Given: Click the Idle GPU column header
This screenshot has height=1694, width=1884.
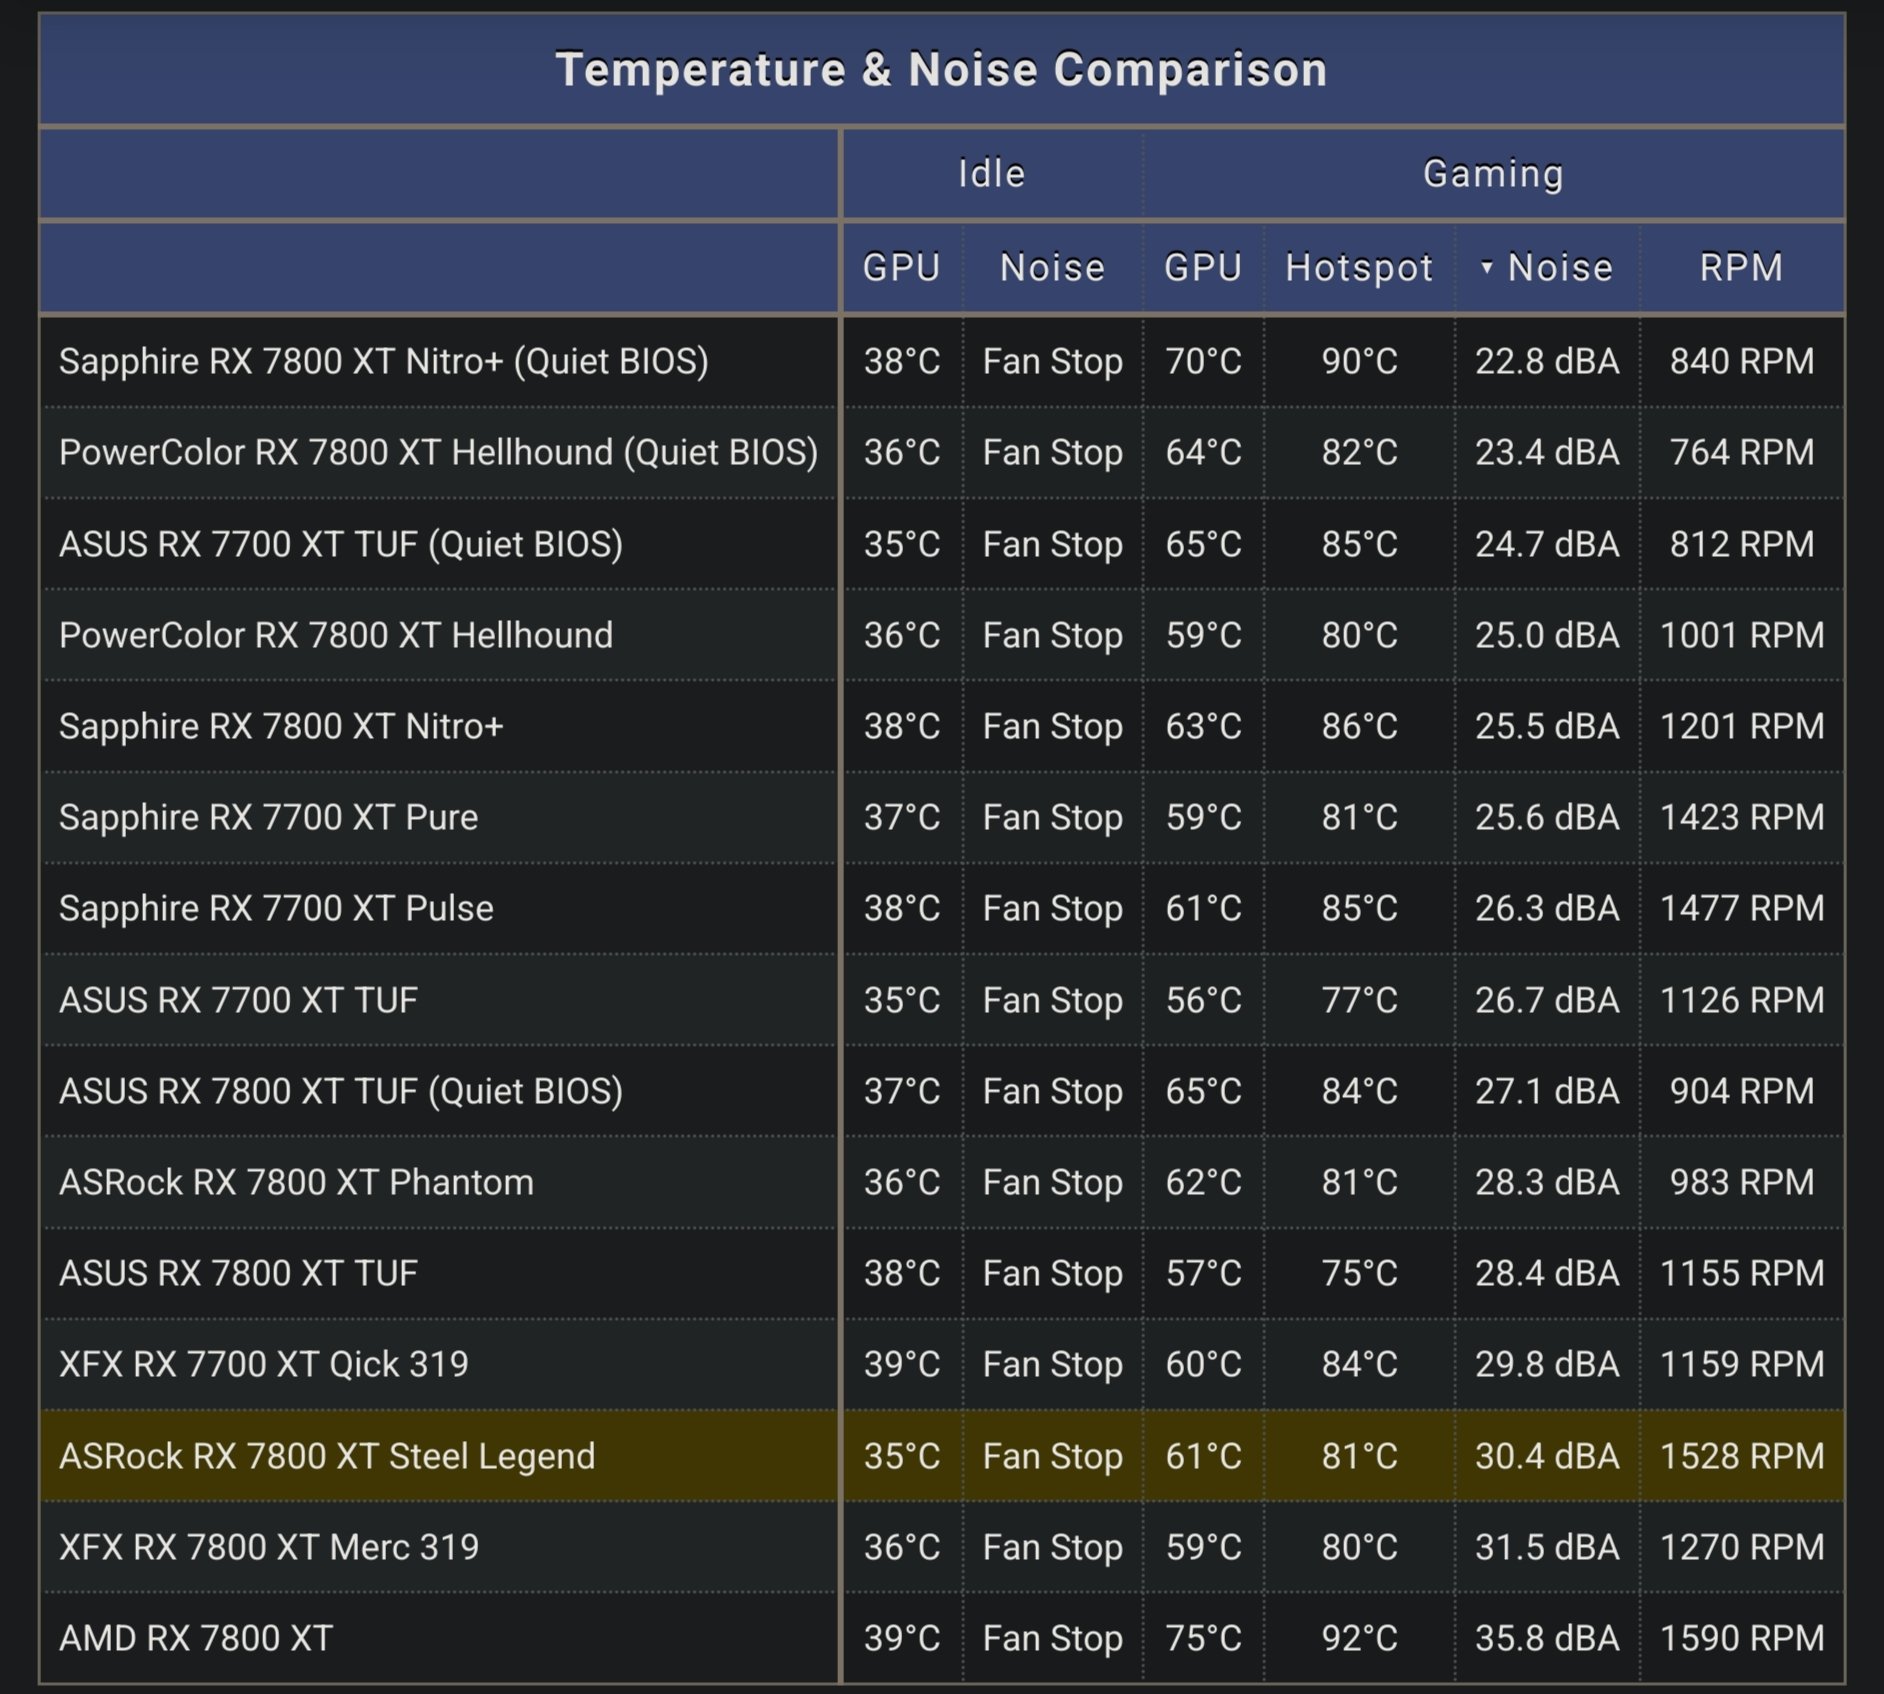Looking at the screenshot, I should tap(901, 268).
